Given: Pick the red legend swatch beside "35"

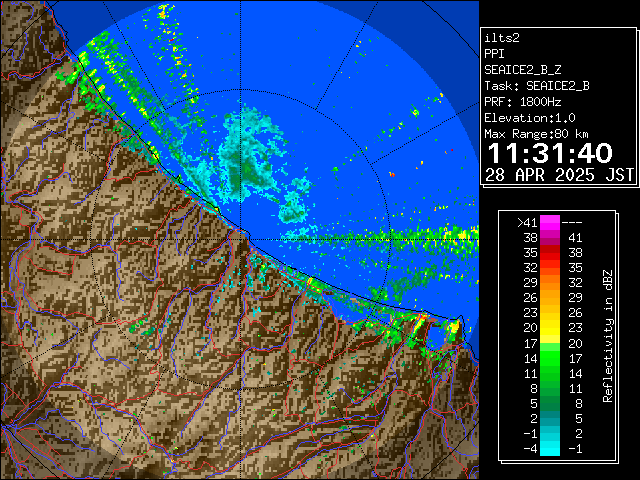Looking at the screenshot, I should pos(550,253).
